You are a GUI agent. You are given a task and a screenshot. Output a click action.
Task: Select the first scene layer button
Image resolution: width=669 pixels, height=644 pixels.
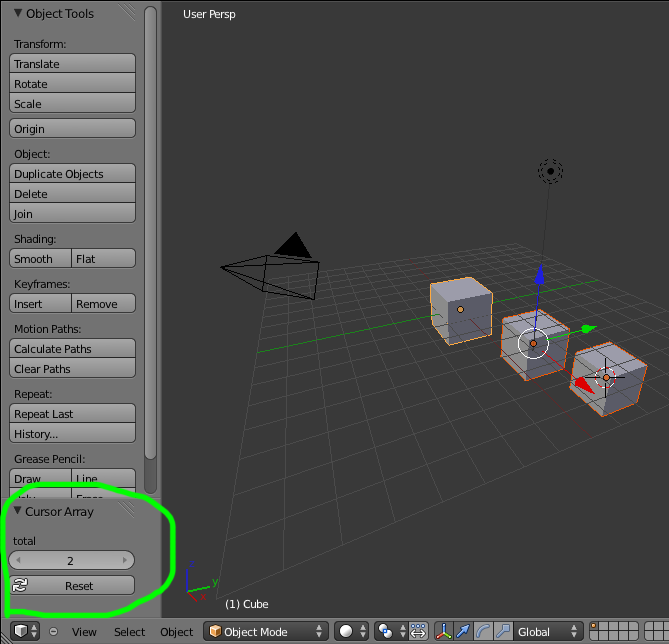click(593, 626)
